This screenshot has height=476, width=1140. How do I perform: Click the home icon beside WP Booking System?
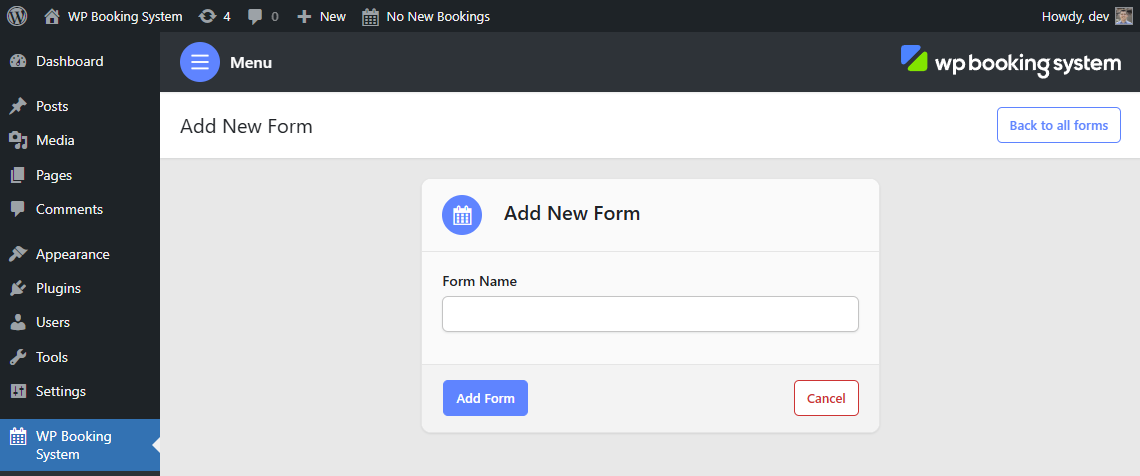click(x=52, y=16)
